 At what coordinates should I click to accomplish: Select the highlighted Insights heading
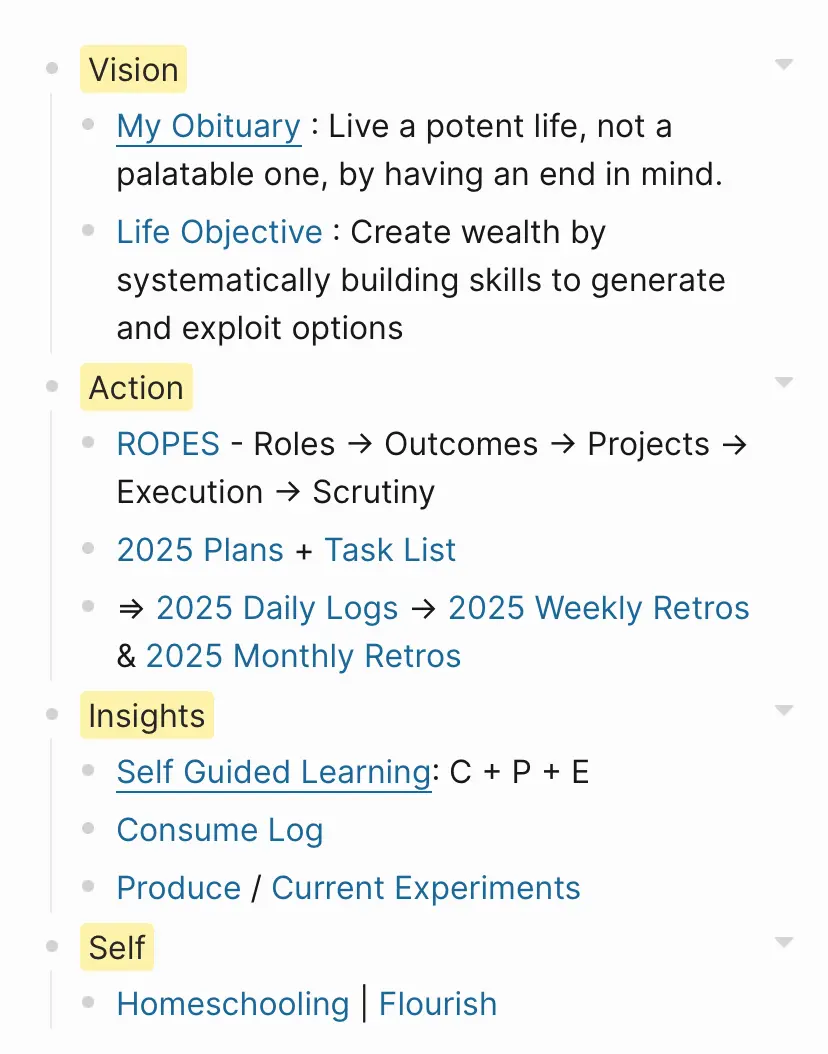pyautogui.click(x=146, y=717)
